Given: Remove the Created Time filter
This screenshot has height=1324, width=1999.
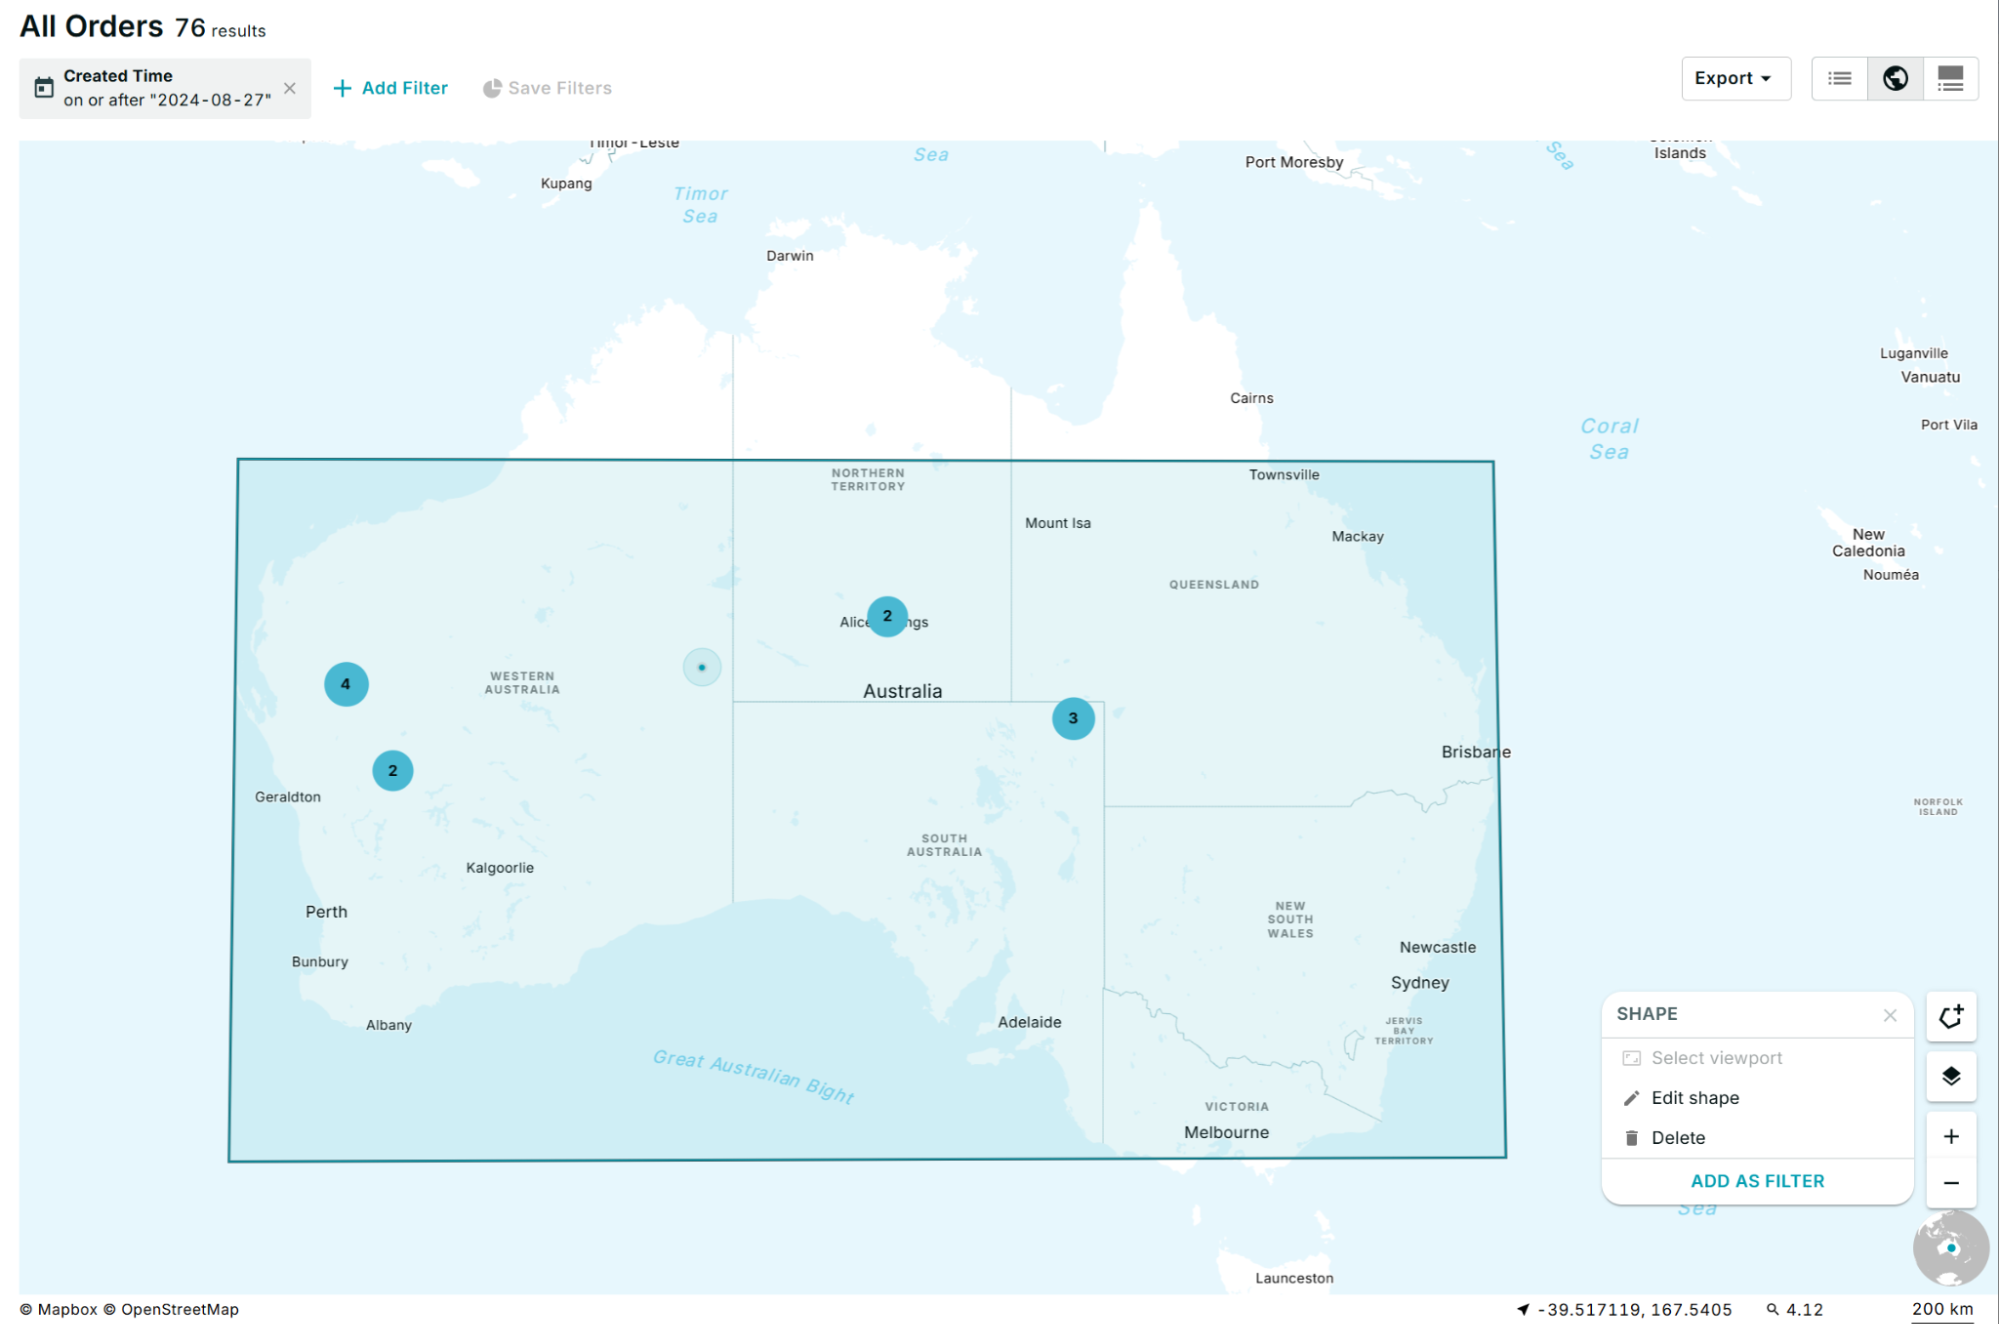Looking at the screenshot, I should tap(289, 88).
